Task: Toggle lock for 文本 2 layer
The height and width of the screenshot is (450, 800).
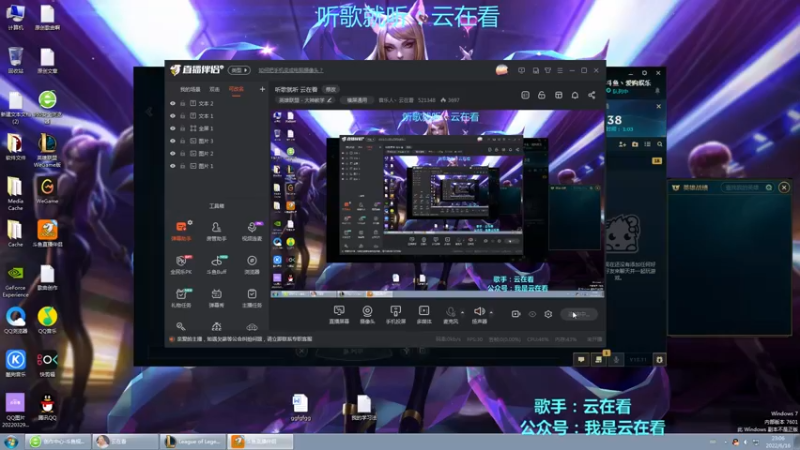Action: click(x=182, y=103)
